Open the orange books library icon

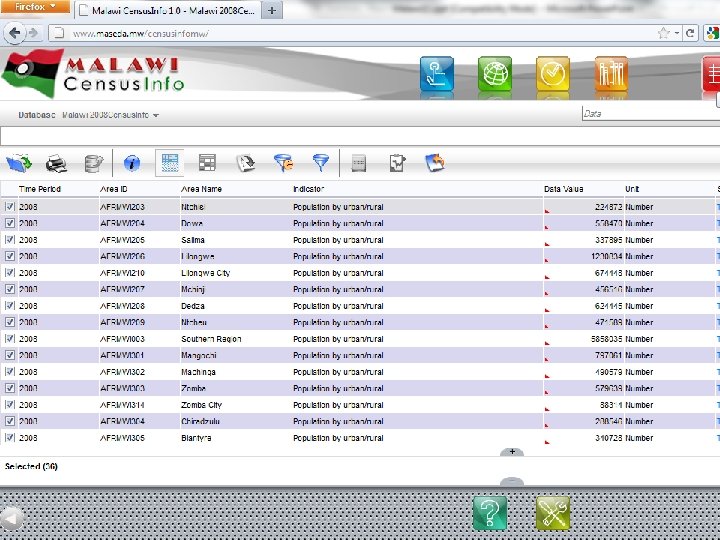tap(611, 74)
